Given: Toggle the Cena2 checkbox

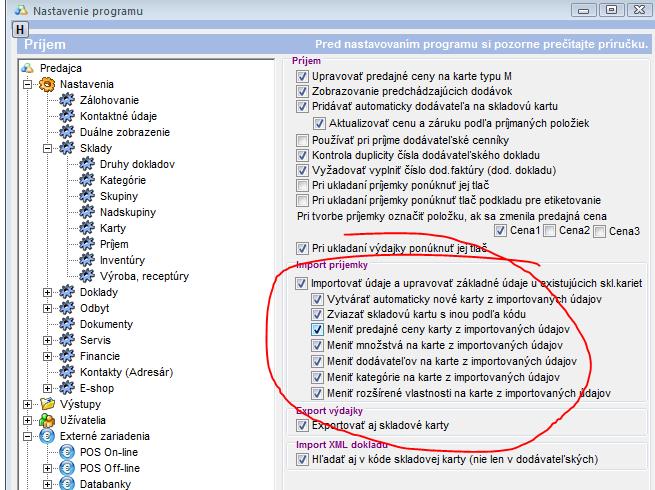Looking at the screenshot, I should coord(550,231).
